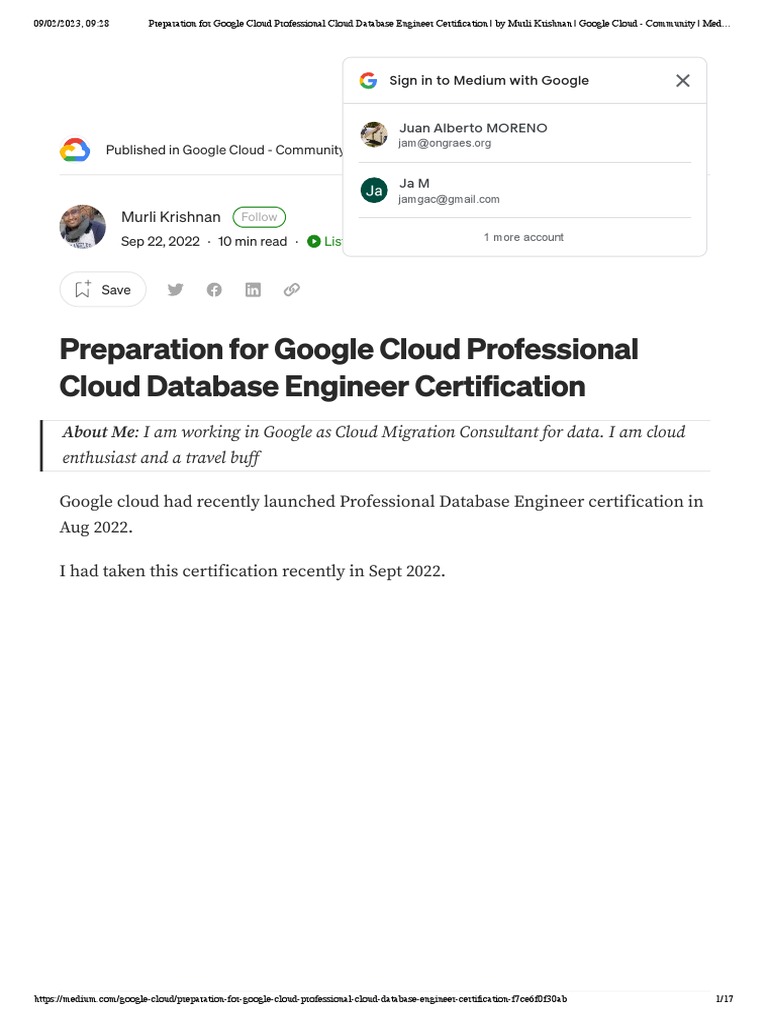
Task: Close the Sign in with Google popup
Action: (683, 81)
